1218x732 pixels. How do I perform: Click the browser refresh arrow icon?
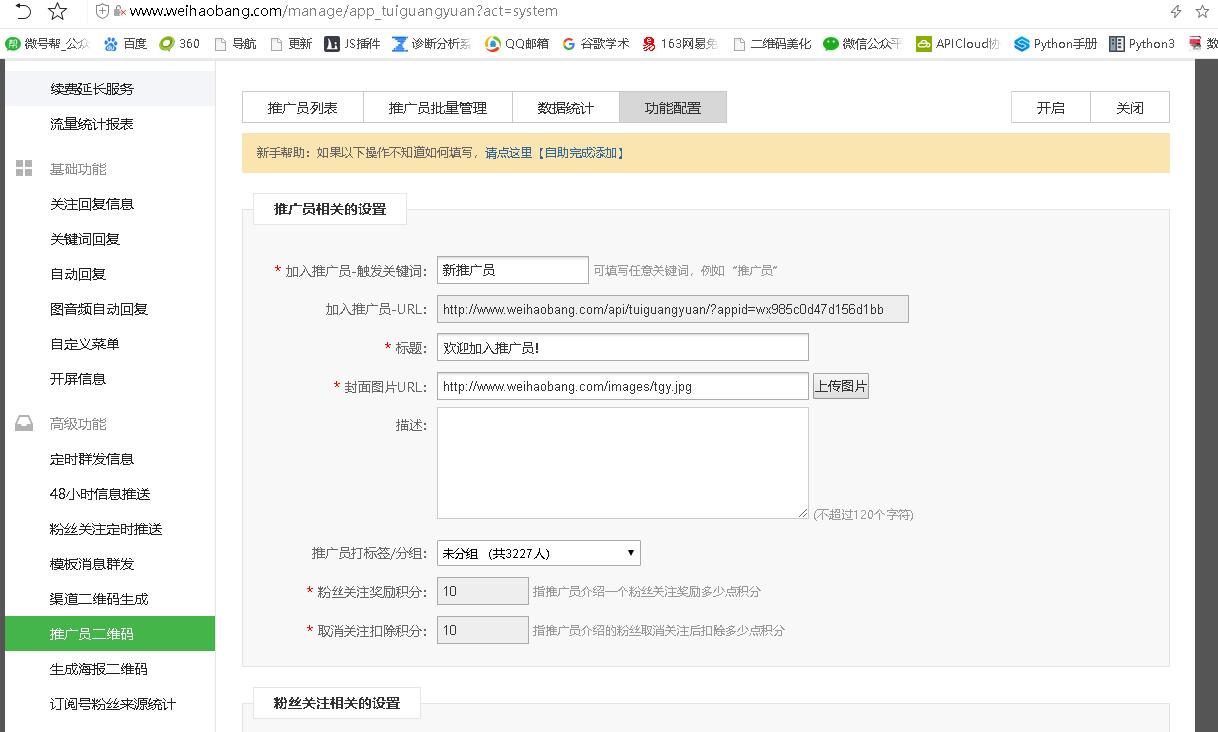[x=22, y=11]
